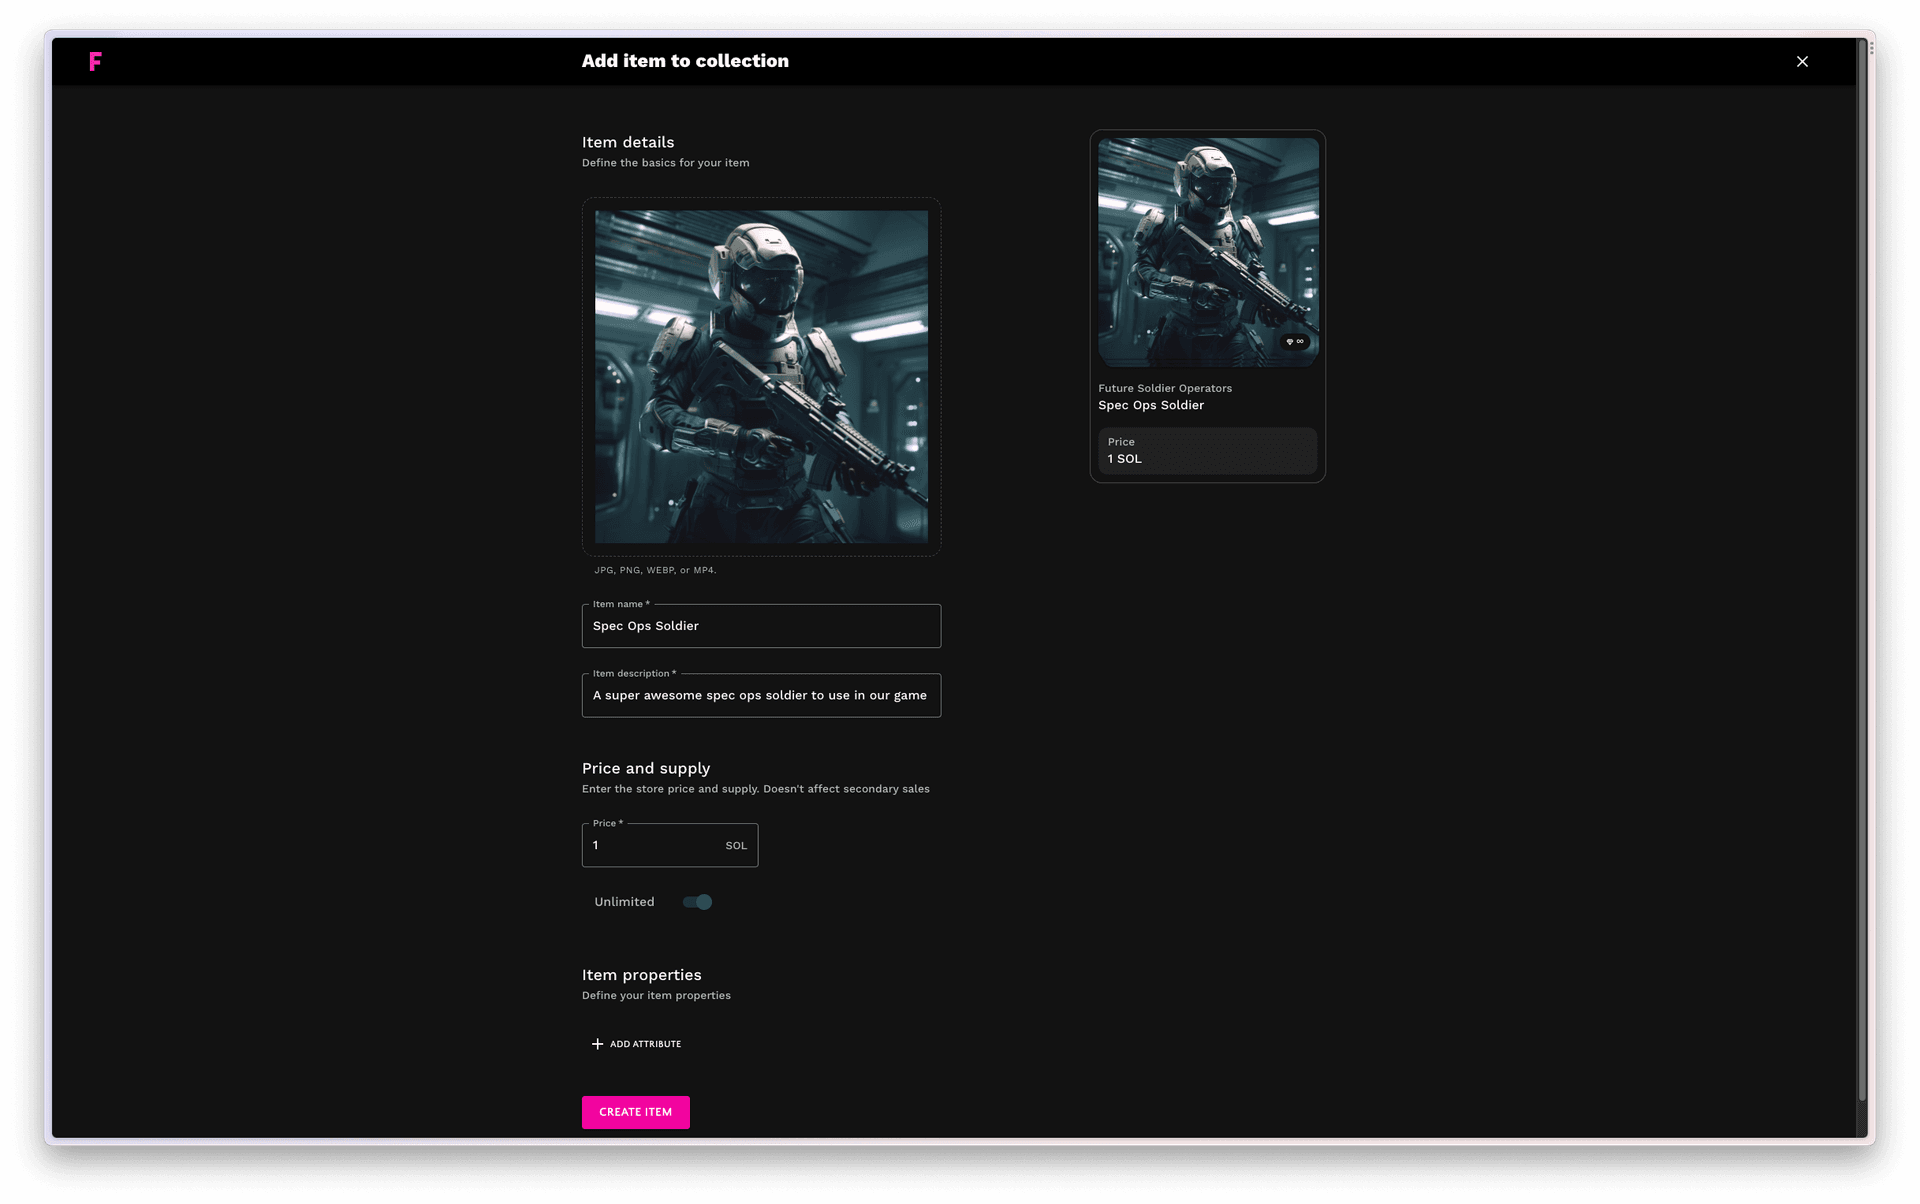Toggle the Unlimited supply switch
The image size is (1920, 1204).
pyautogui.click(x=697, y=902)
